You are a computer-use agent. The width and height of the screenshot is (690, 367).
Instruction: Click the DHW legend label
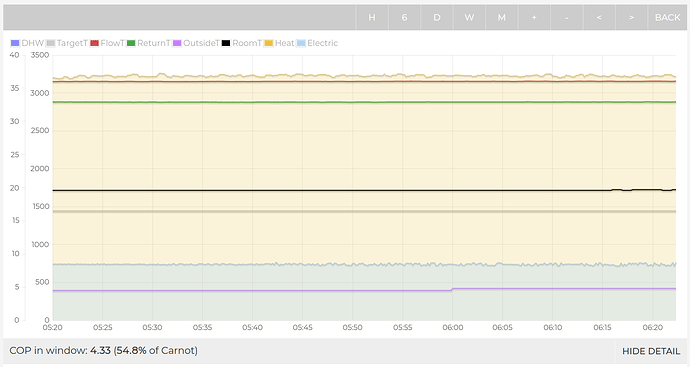tap(33, 43)
